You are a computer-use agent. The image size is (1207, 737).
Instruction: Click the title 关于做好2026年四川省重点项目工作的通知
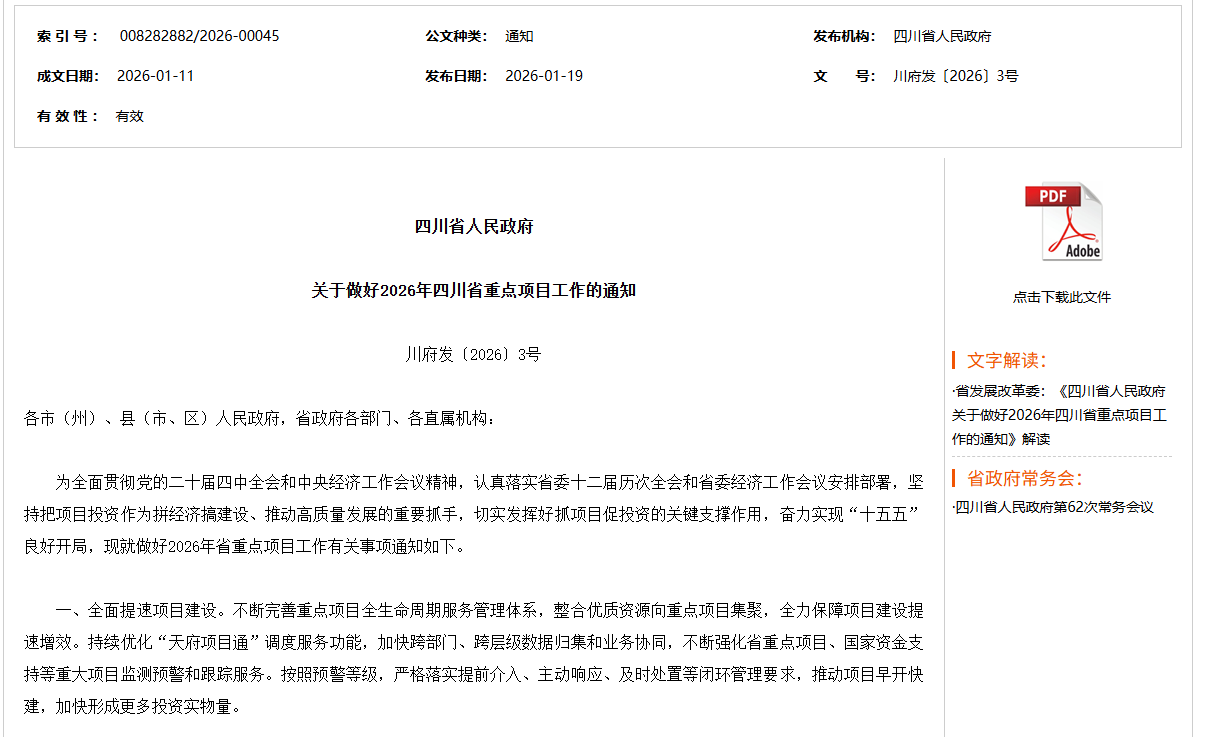[474, 290]
